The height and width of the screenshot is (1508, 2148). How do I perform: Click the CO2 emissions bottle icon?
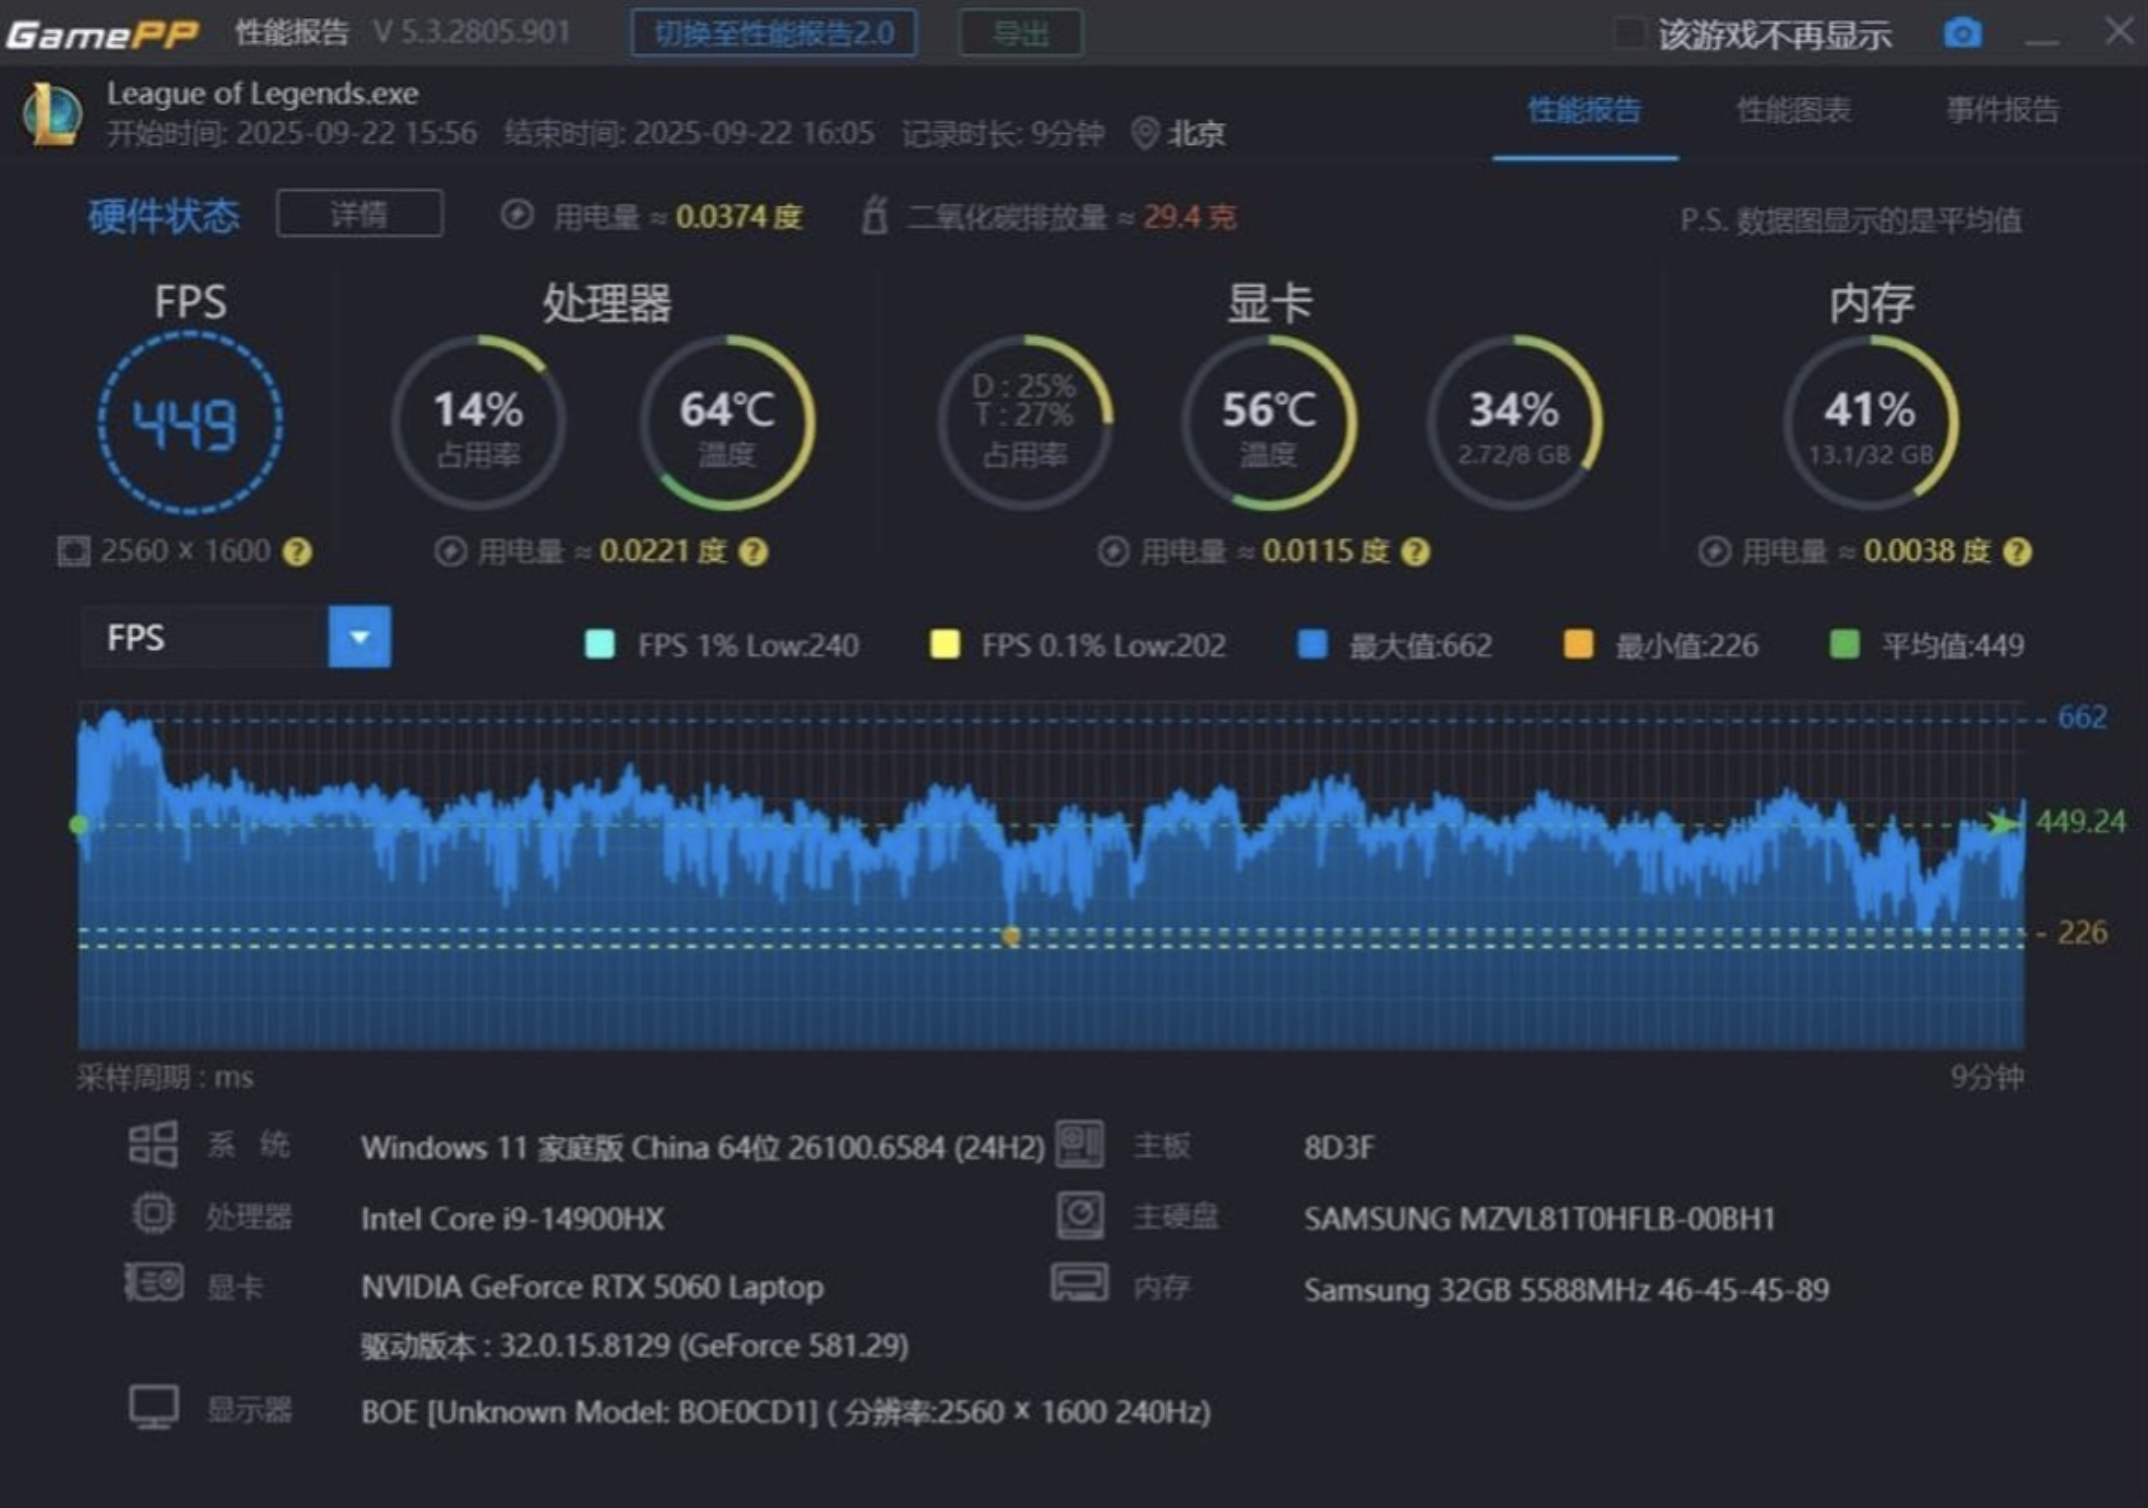(875, 216)
